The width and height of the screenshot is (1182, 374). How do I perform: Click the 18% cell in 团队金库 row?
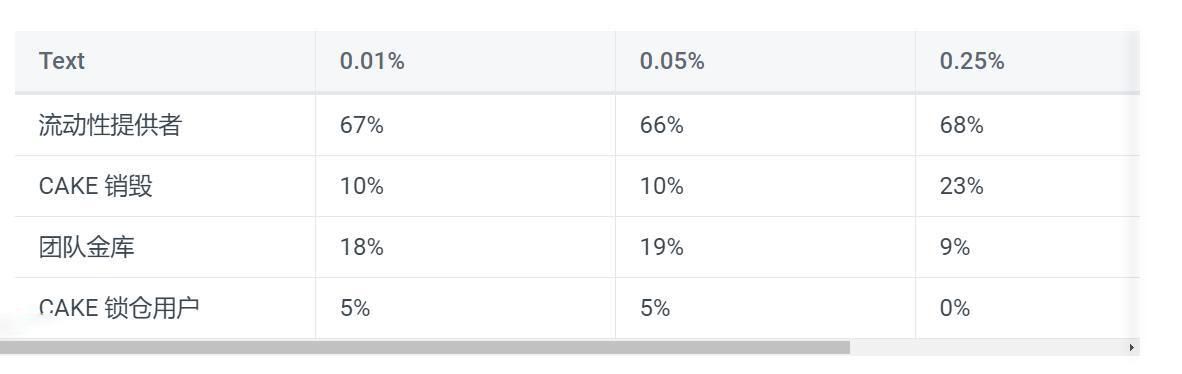pyautogui.click(x=362, y=247)
